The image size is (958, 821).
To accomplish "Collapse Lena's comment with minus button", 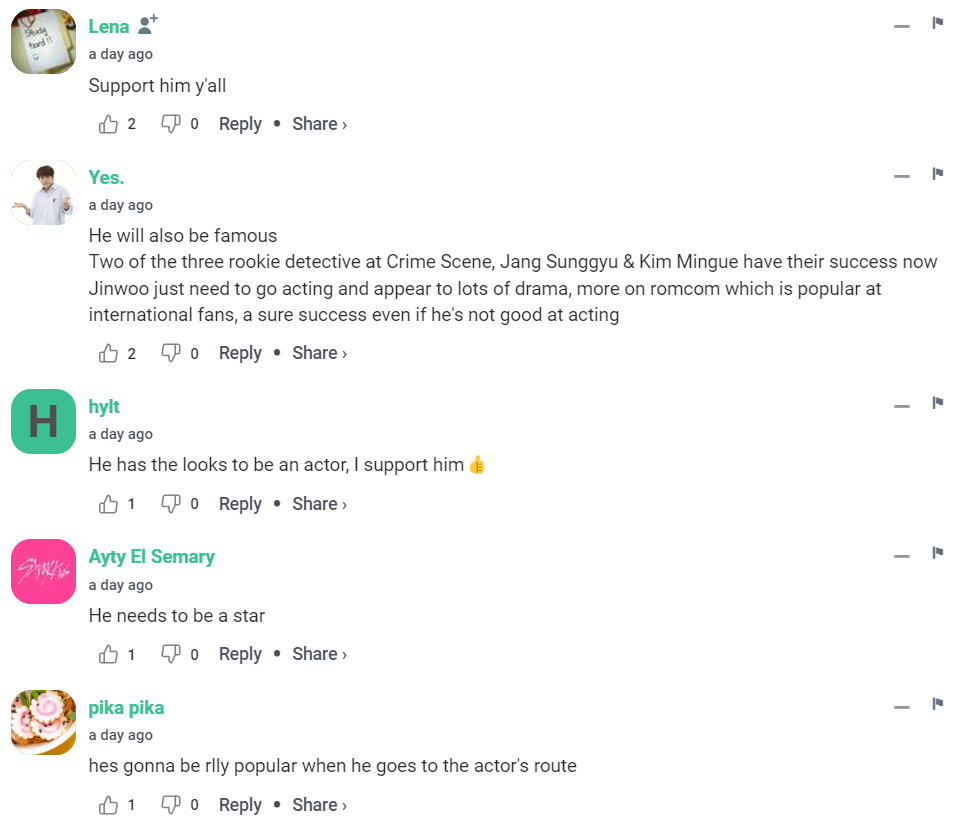I will (x=902, y=25).
